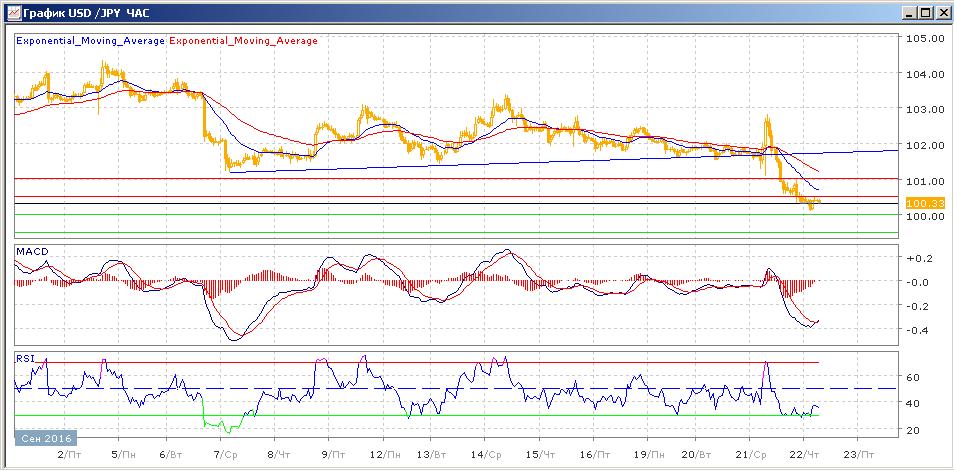Click the 100.33 current price tag
This screenshot has width=954, height=471.
tap(918, 203)
